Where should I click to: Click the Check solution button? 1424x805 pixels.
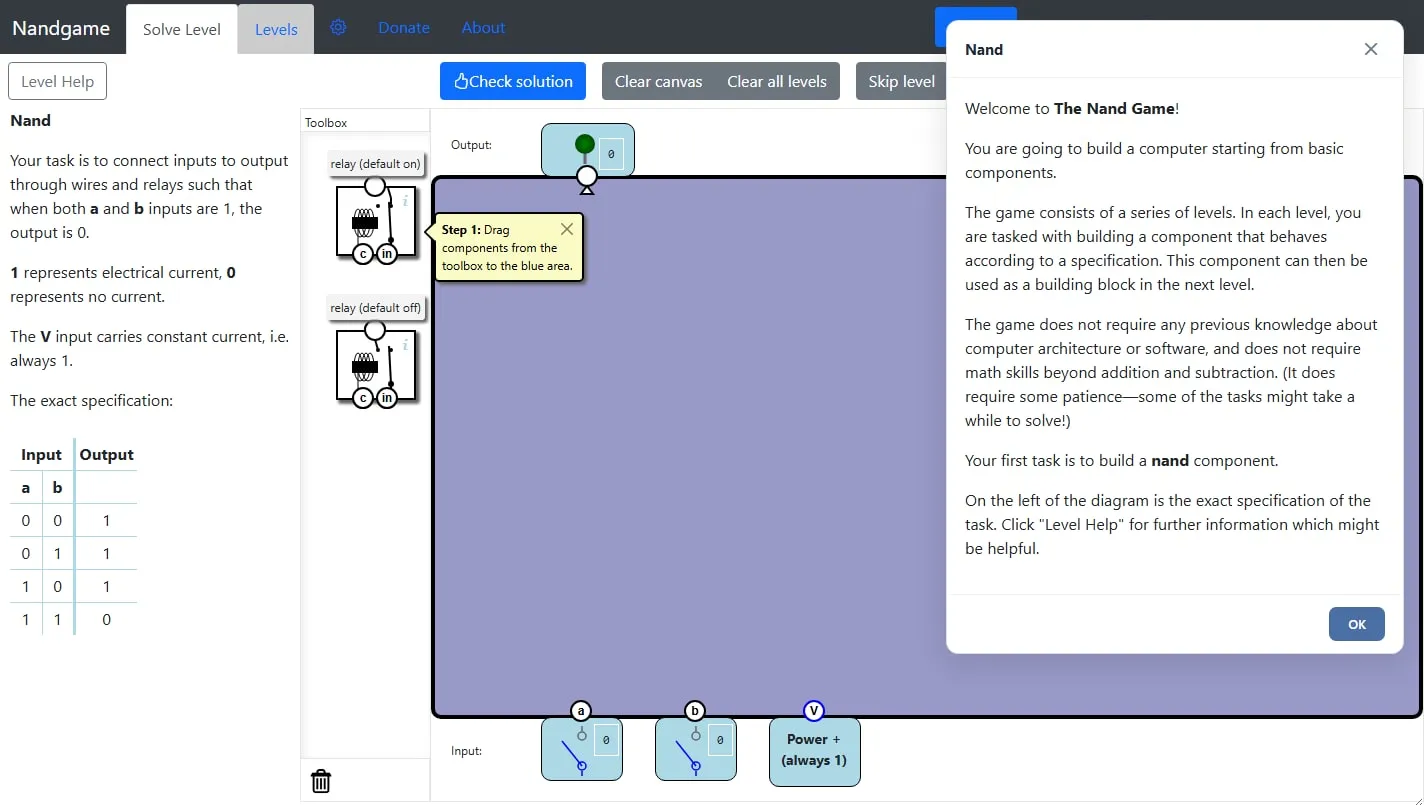pyautogui.click(x=513, y=81)
